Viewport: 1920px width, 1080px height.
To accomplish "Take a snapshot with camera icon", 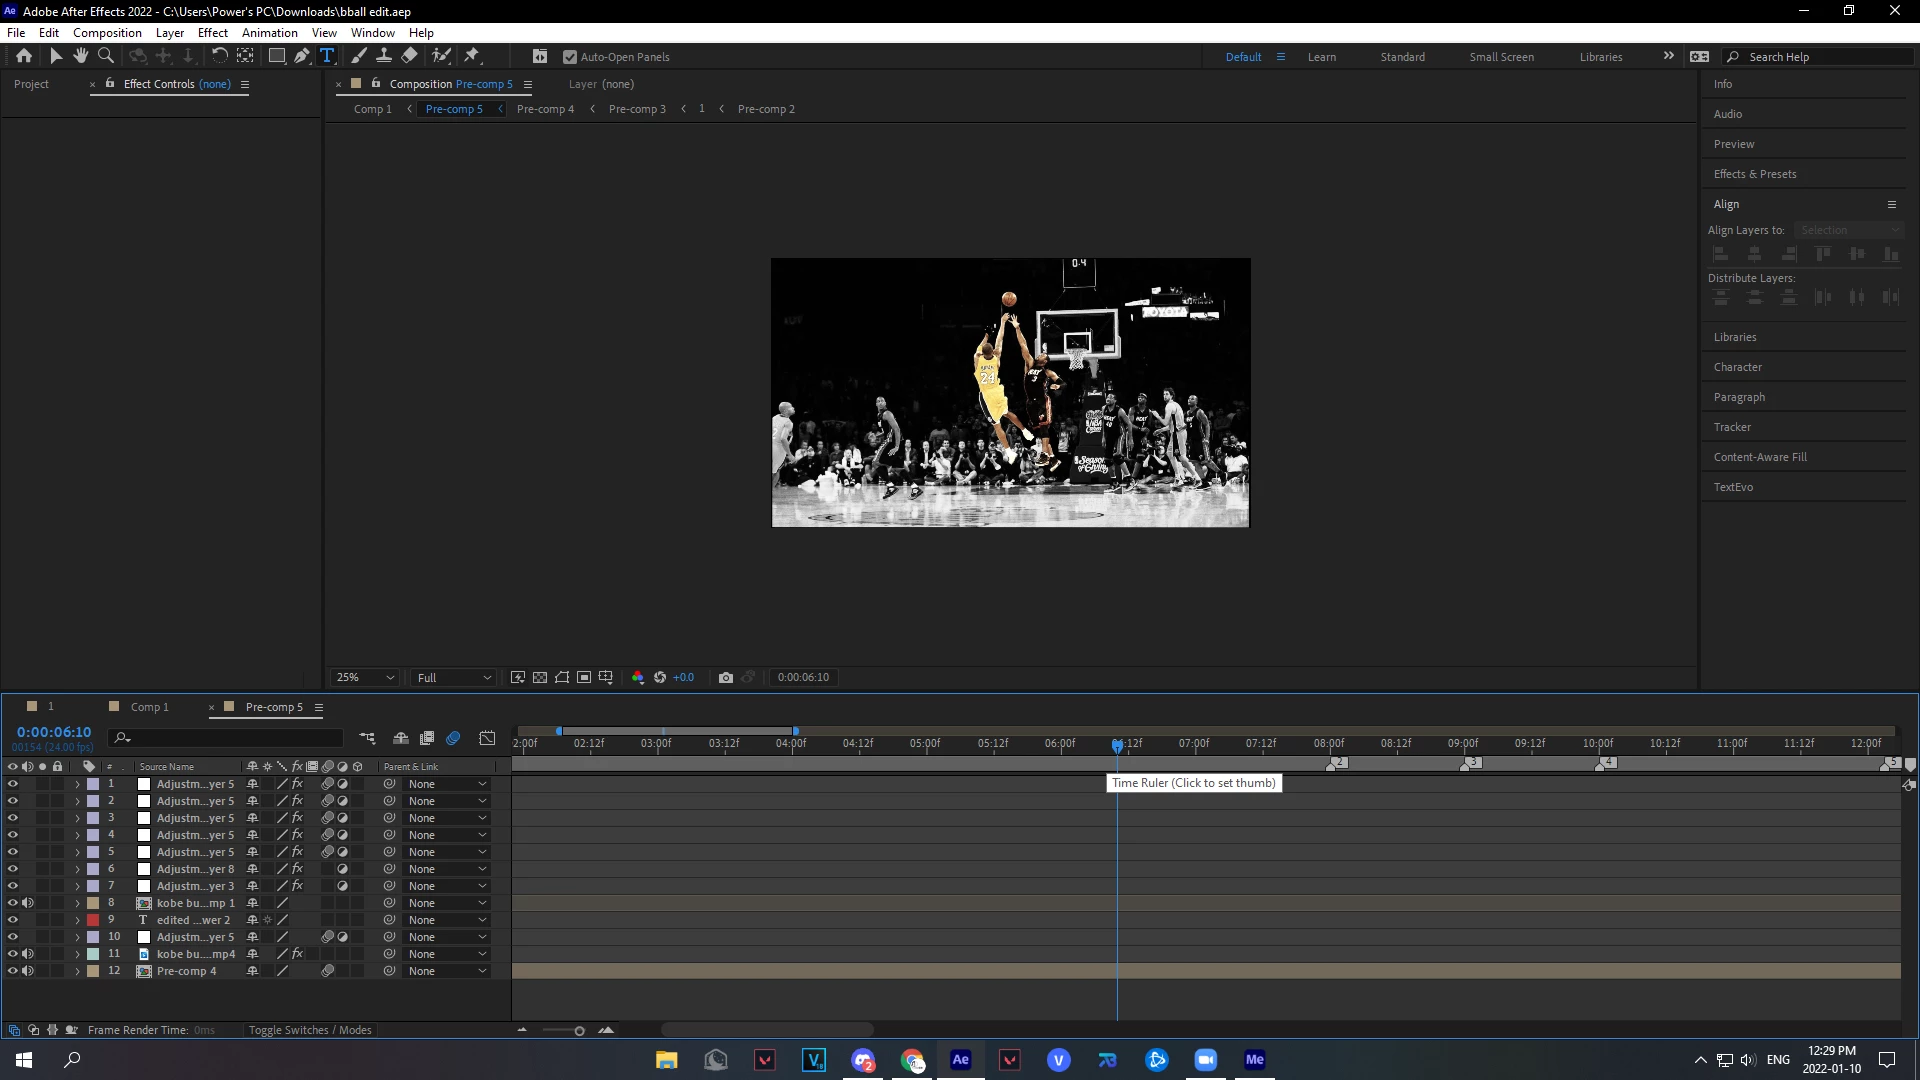I will click(x=726, y=678).
